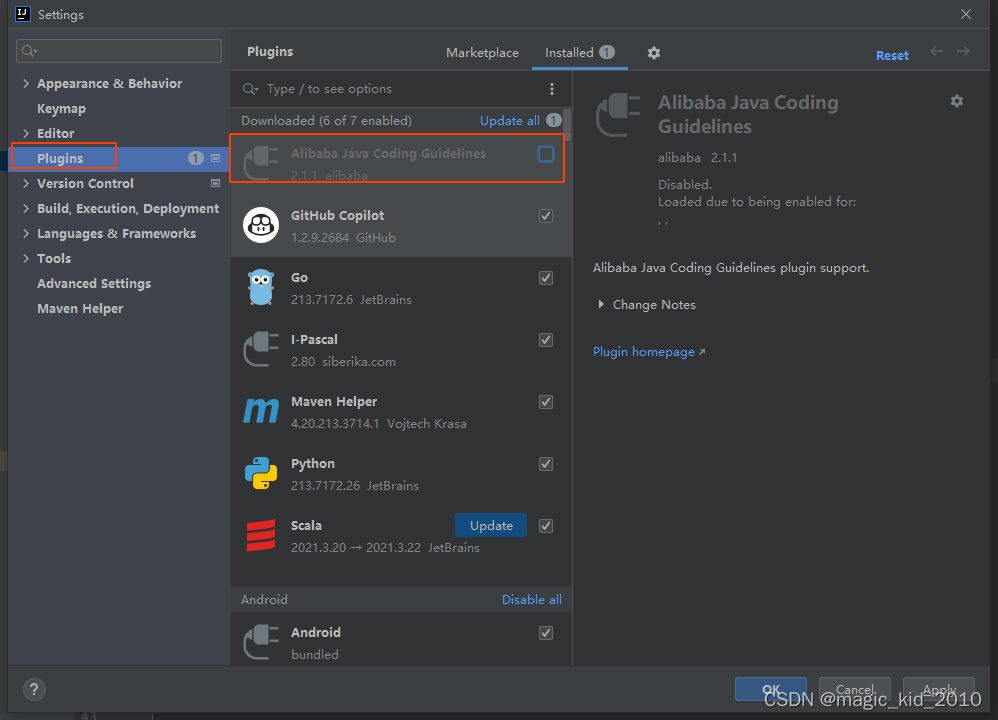The width and height of the screenshot is (998, 720).
Task: Click magnifier icon in plugin search field
Action: (250, 89)
